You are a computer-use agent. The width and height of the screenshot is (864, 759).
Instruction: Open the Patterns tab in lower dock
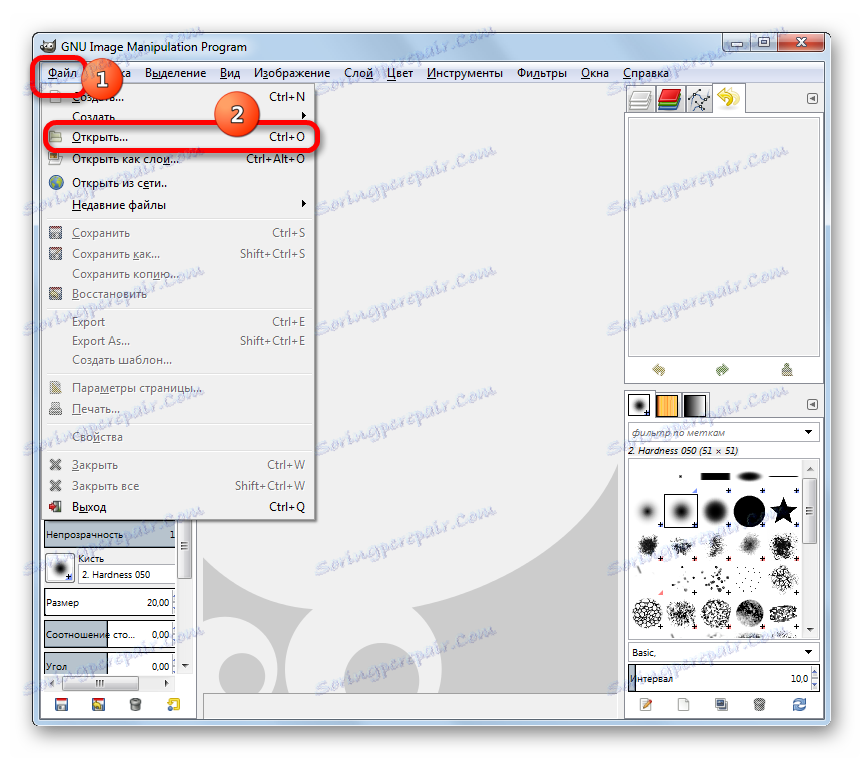pos(667,405)
